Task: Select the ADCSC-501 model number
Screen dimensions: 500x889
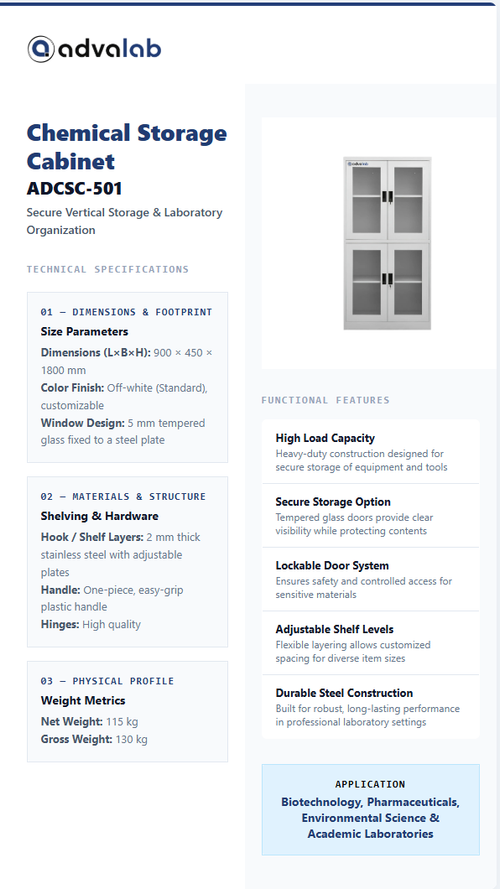Action: (74, 188)
